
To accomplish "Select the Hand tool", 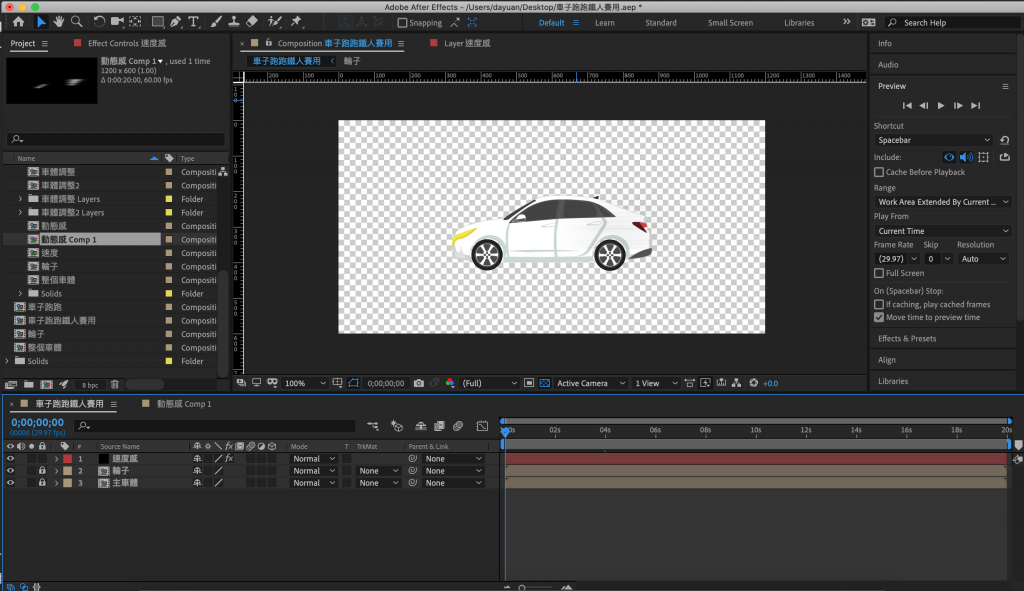I will pyautogui.click(x=59, y=22).
